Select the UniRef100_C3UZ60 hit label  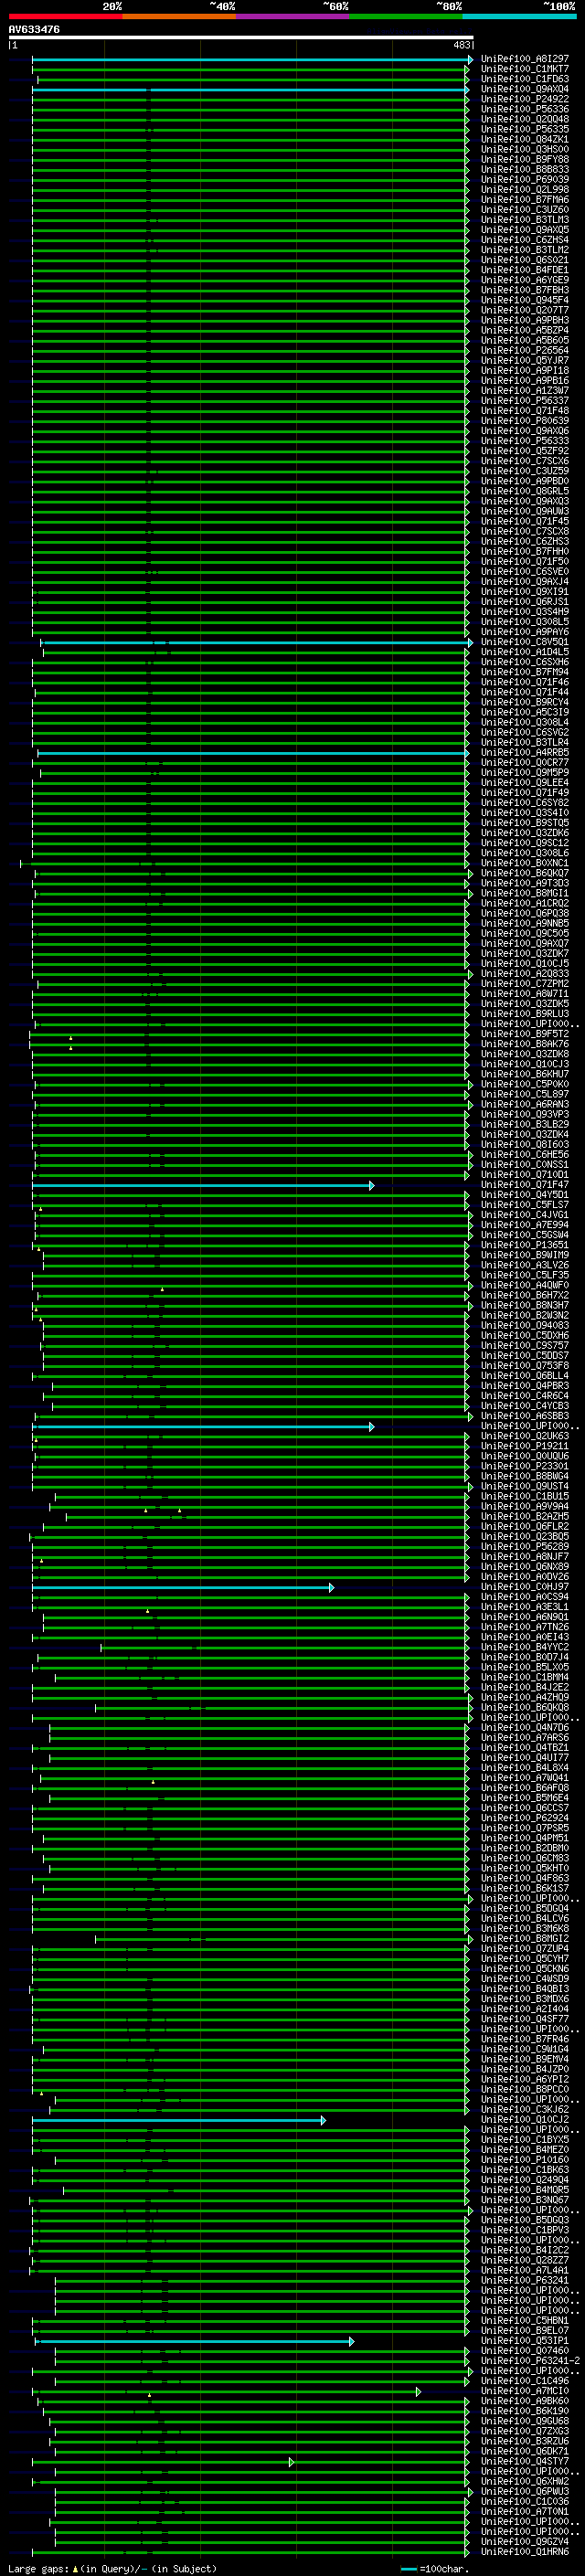(x=525, y=209)
